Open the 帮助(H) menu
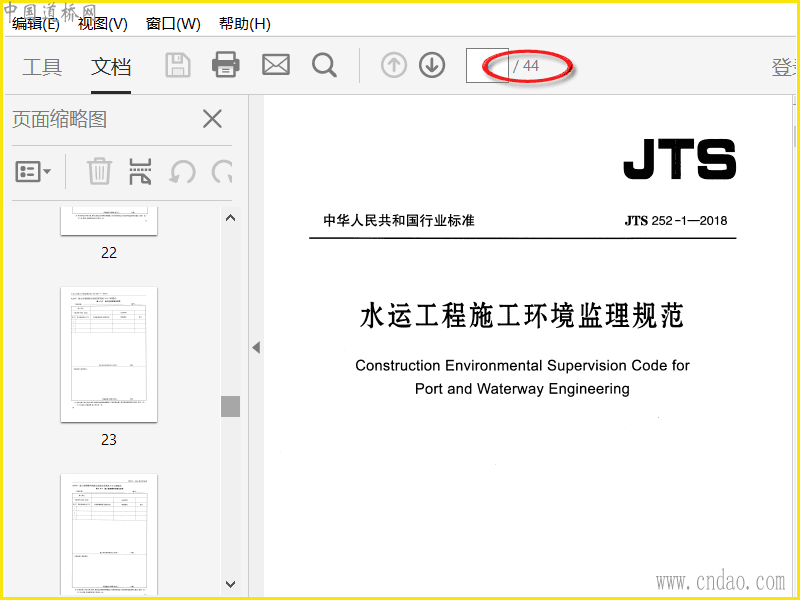 coord(245,23)
